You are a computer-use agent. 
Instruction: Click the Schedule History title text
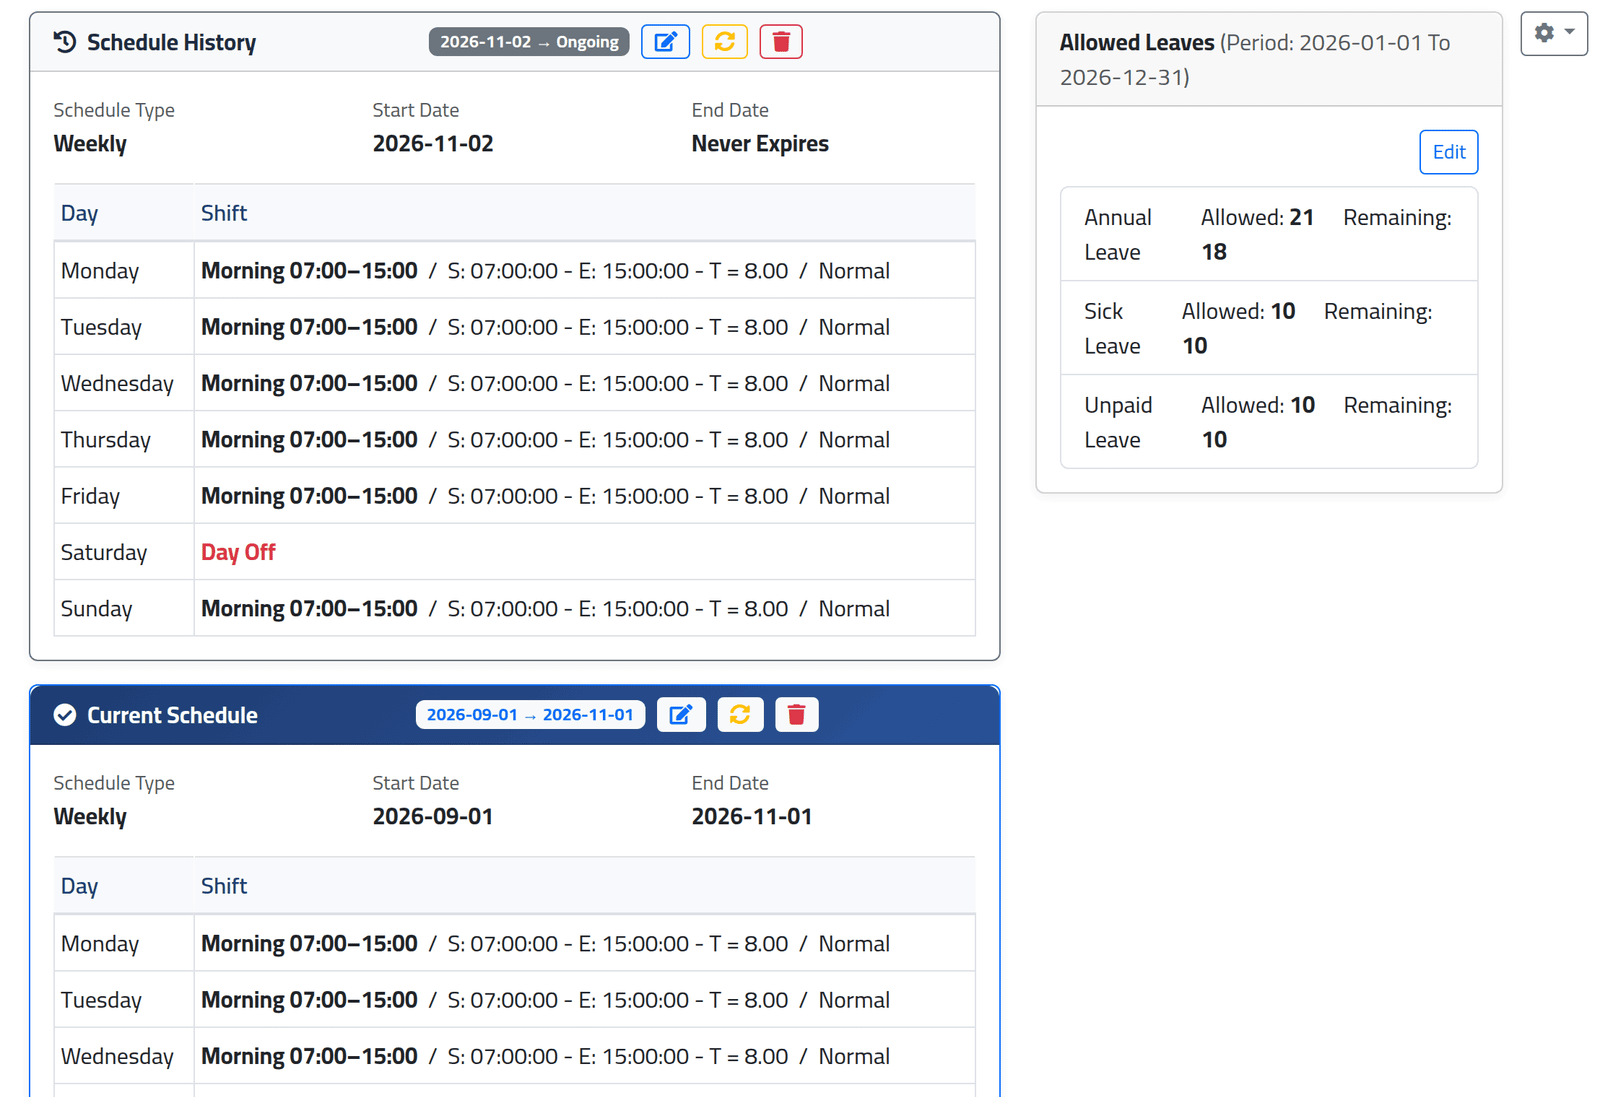click(171, 42)
